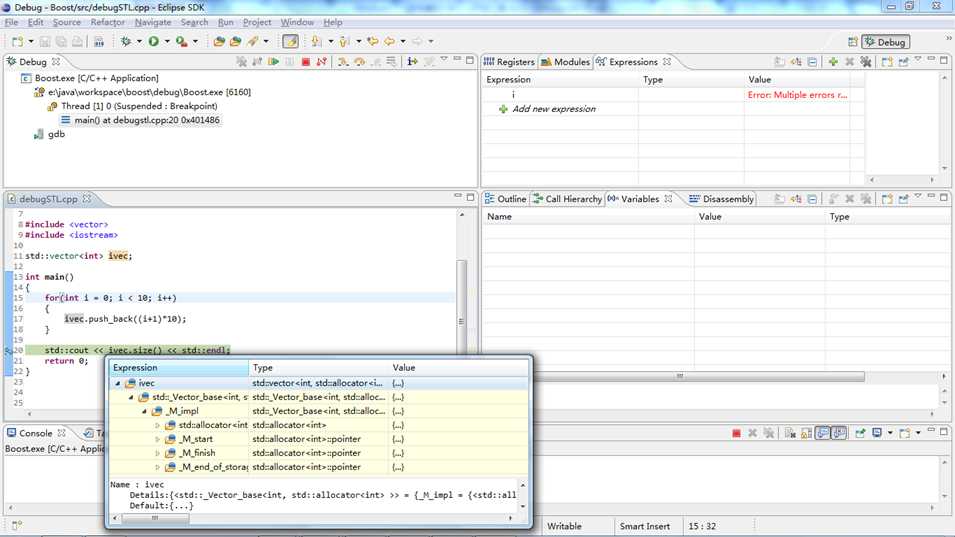Toggle Show Logical Structure in Expressions view
This screenshot has width=955, height=537.
click(796, 61)
